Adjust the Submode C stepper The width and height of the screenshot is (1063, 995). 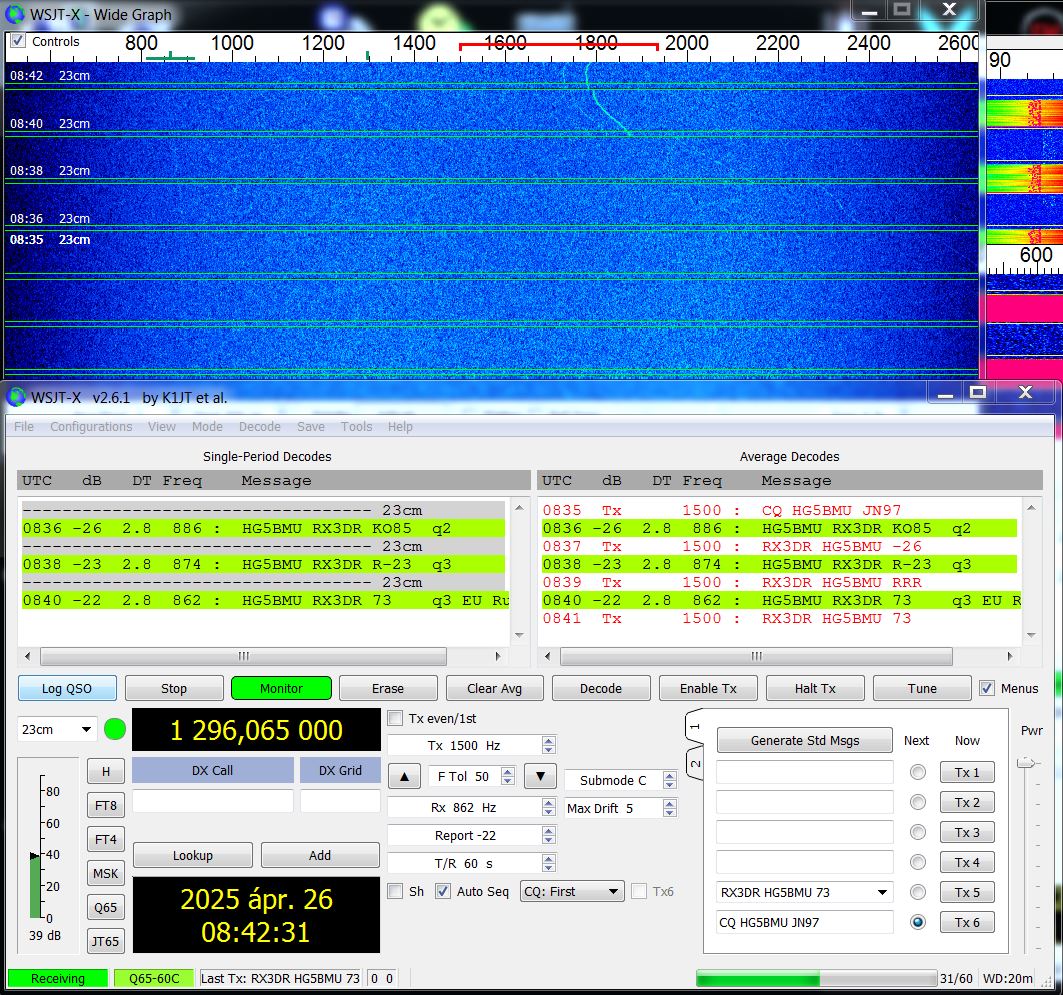[x=670, y=780]
